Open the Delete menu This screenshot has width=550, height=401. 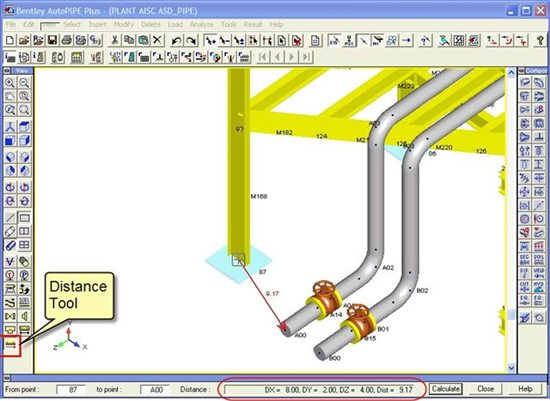tap(151, 25)
